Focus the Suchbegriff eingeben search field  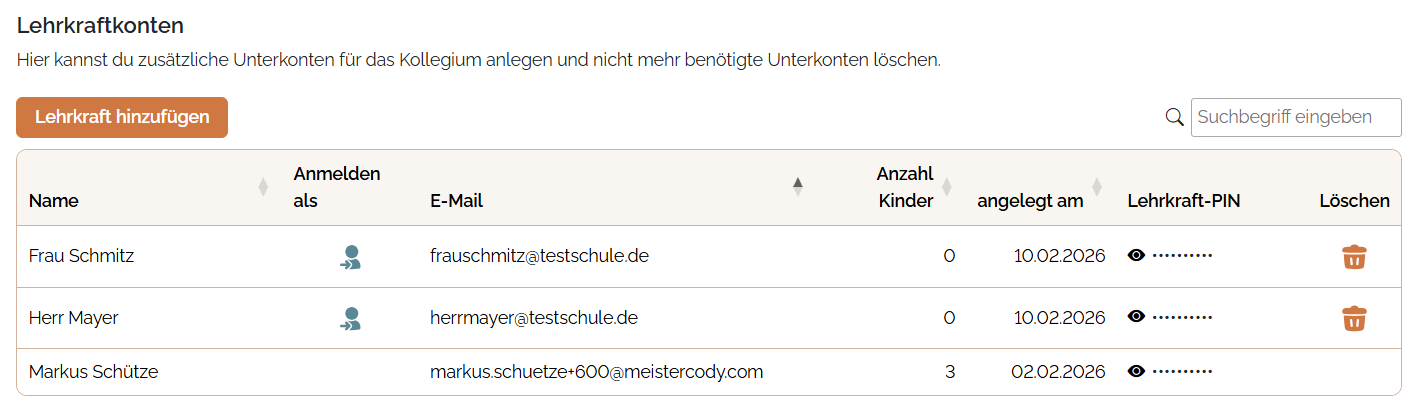pos(1296,117)
